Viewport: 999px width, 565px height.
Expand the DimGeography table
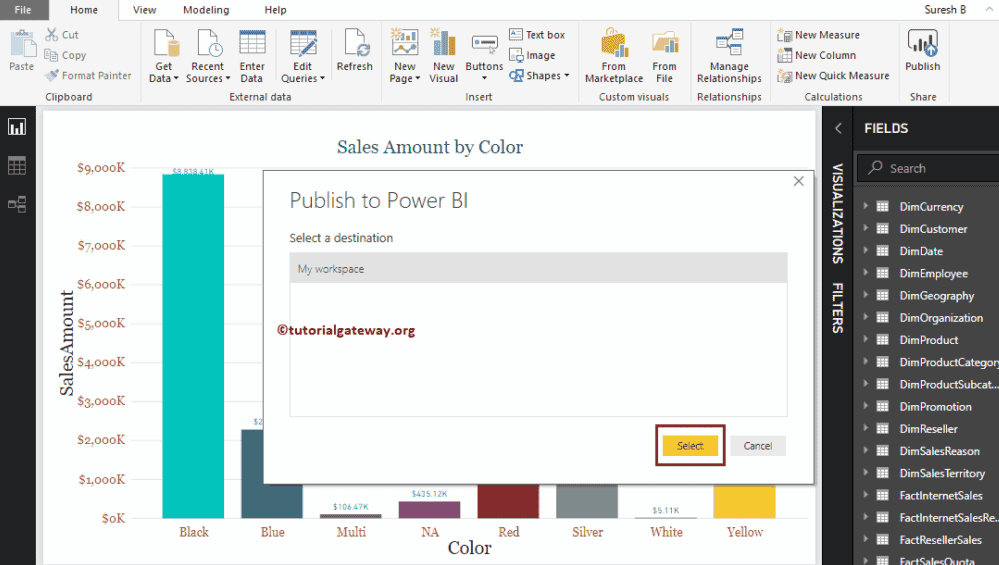pyautogui.click(x=866, y=295)
